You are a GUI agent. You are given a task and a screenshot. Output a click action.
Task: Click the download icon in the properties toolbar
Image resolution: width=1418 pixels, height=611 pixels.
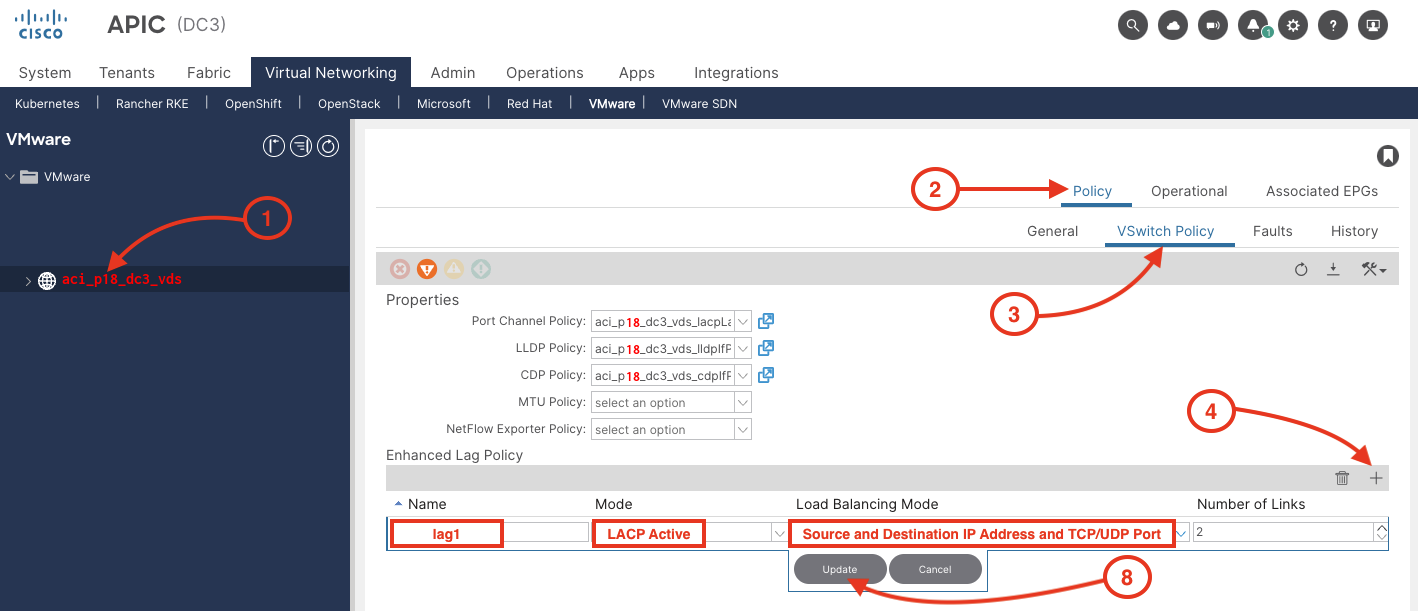[x=1333, y=269]
